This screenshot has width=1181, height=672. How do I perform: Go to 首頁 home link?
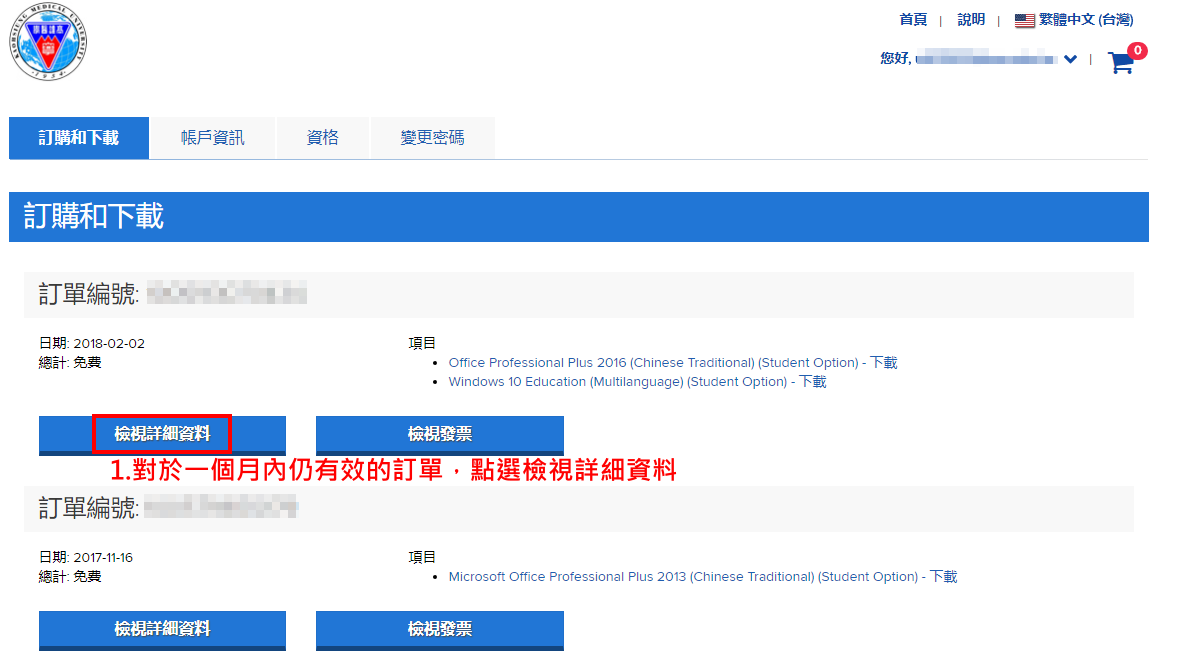(x=913, y=20)
